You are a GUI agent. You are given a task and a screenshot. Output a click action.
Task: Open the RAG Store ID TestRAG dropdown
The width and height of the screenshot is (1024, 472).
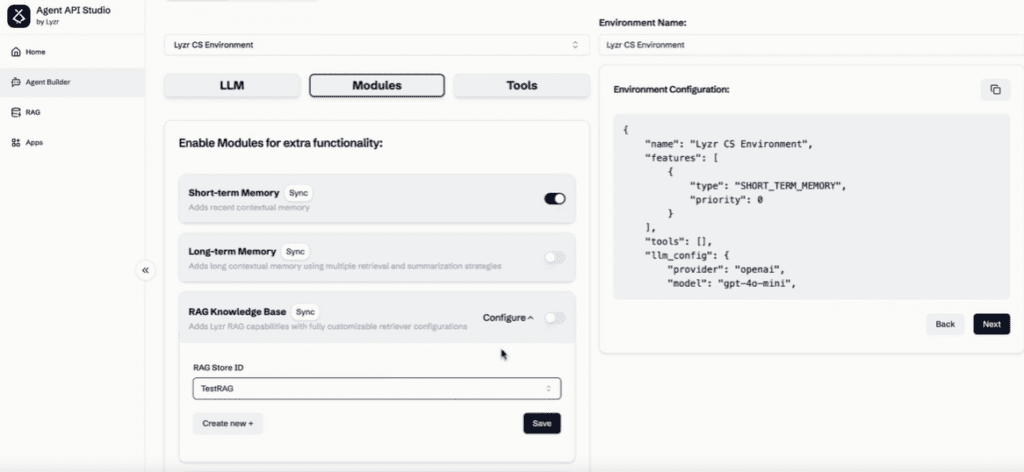[x=377, y=388]
